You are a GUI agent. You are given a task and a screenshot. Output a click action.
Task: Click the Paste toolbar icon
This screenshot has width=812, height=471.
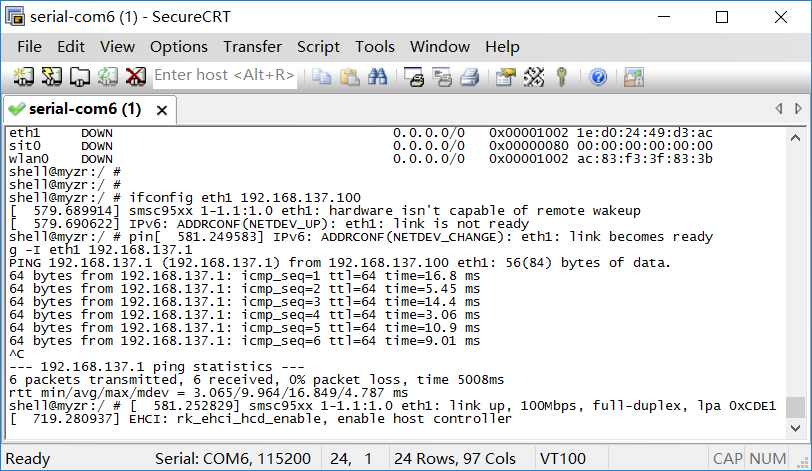(350, 77)
